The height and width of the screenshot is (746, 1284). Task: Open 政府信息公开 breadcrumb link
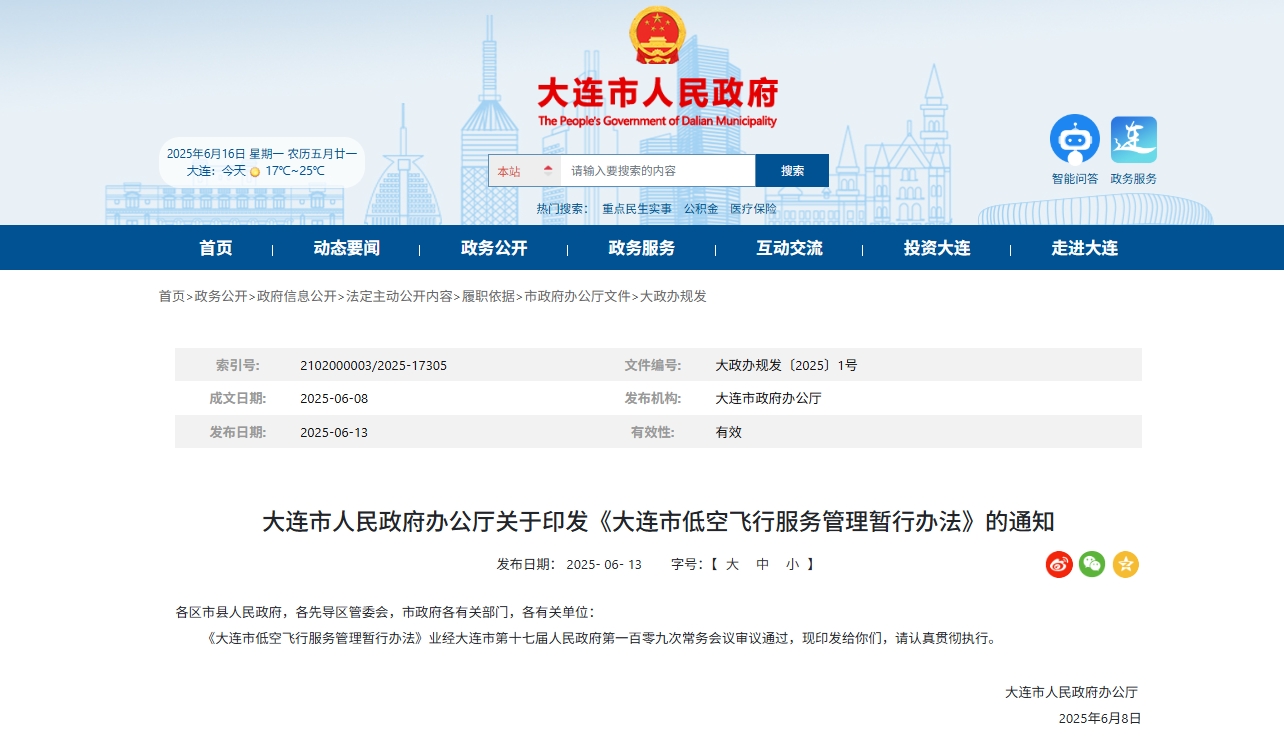point(297,296)
